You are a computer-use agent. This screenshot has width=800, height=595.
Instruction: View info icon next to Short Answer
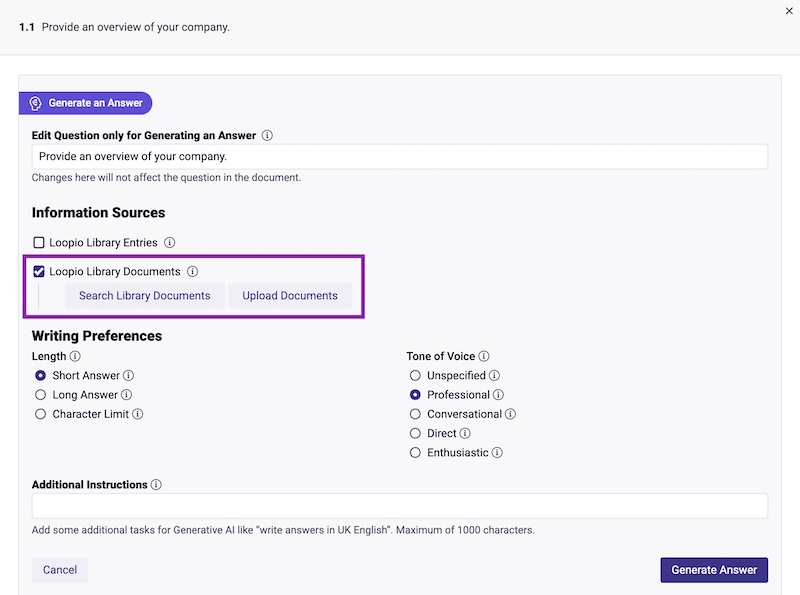click(129, 376)
